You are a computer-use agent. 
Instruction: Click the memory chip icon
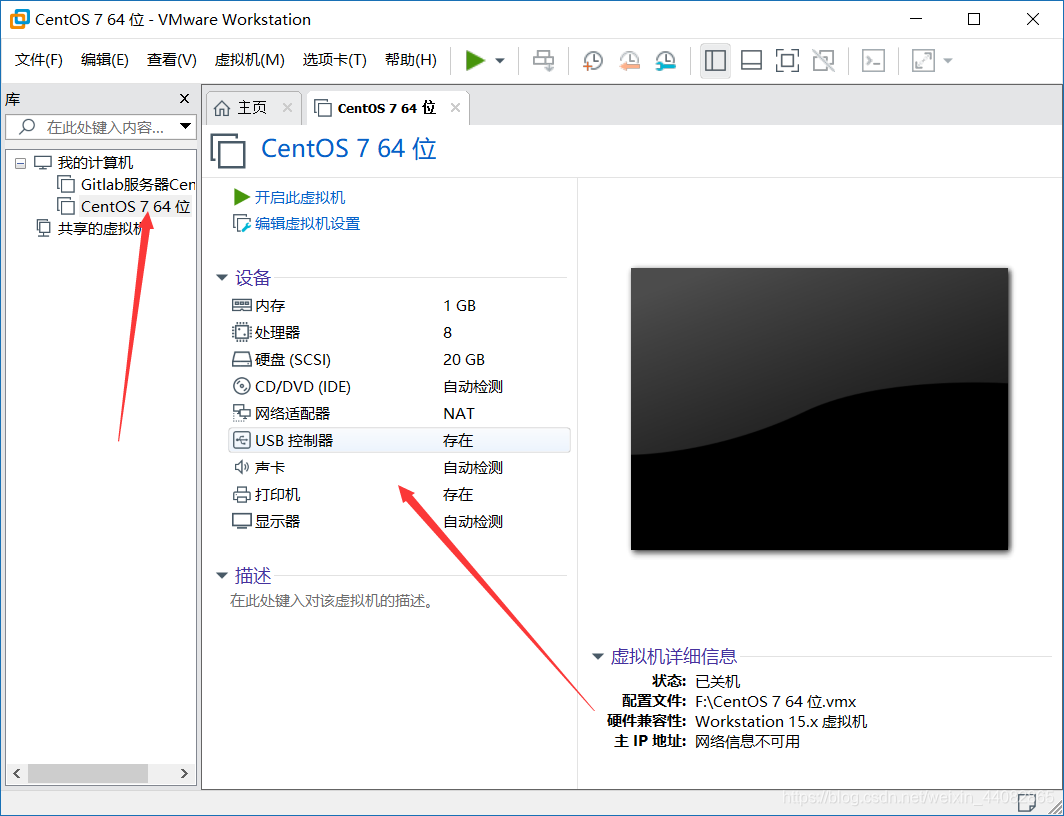tap(242, 305)
